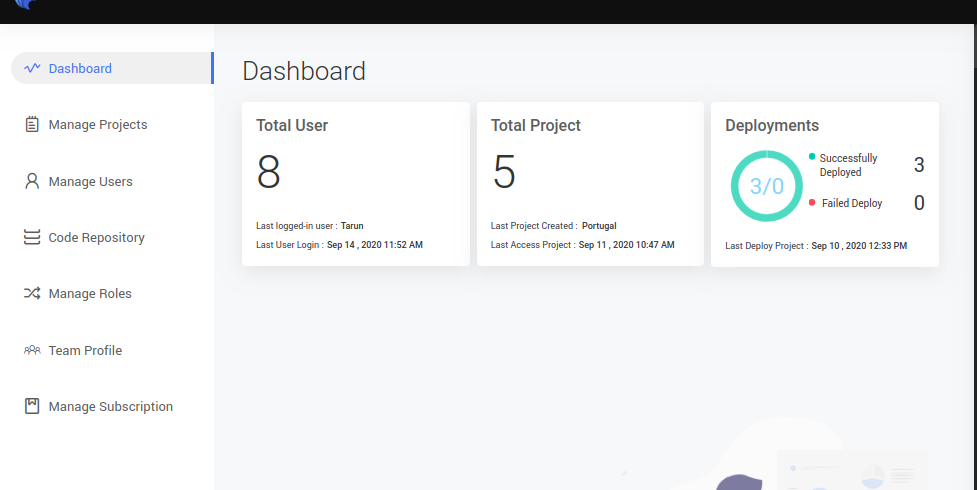The height and width of the screenshot is (490, 977).
Task: Navigate to Manage Subscription
Action: (110, 407)
